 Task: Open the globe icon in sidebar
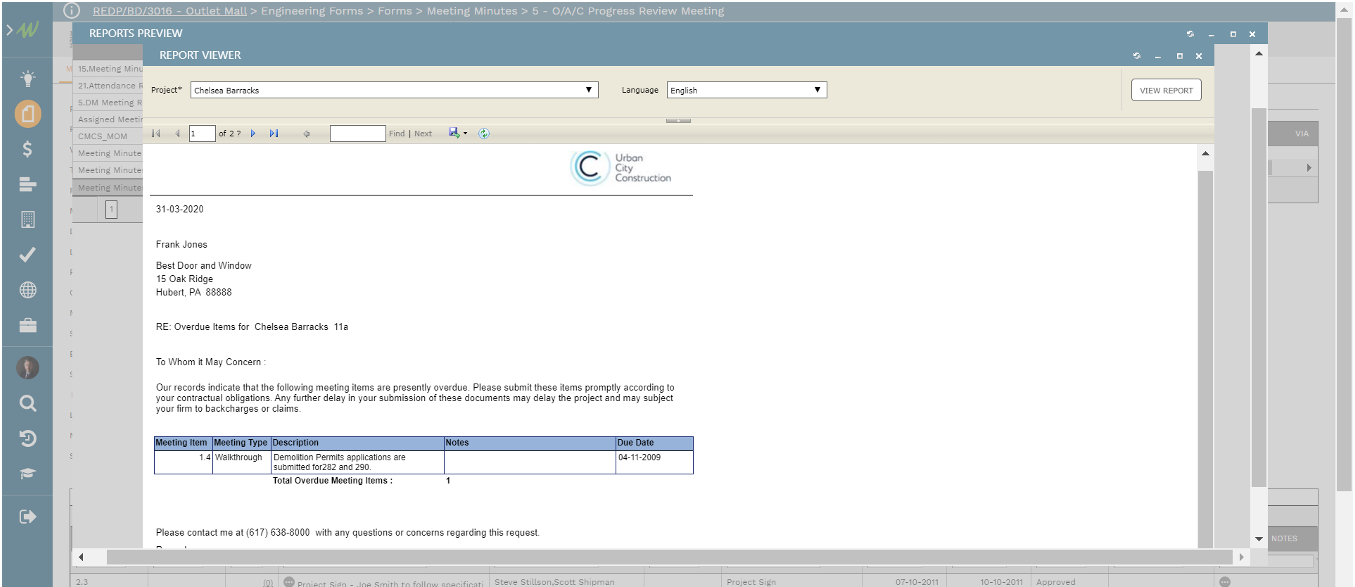click(28, 290)
